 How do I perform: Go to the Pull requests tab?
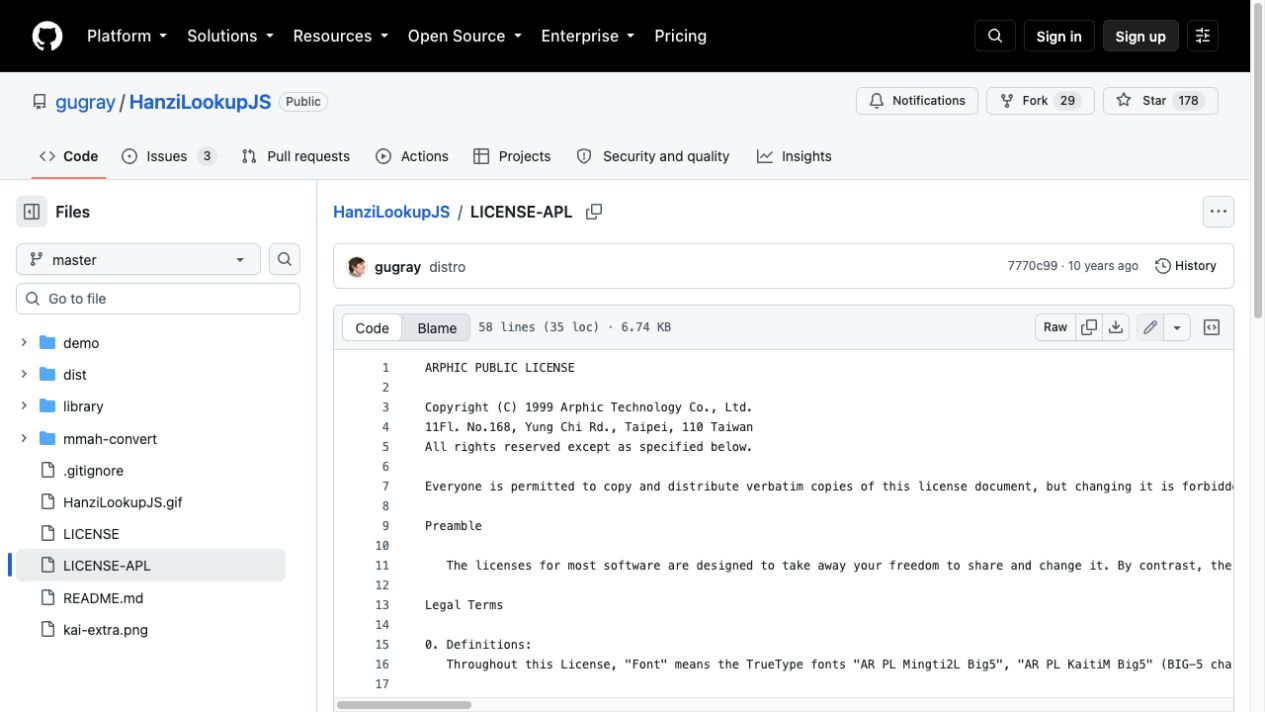tap(296, 156)
